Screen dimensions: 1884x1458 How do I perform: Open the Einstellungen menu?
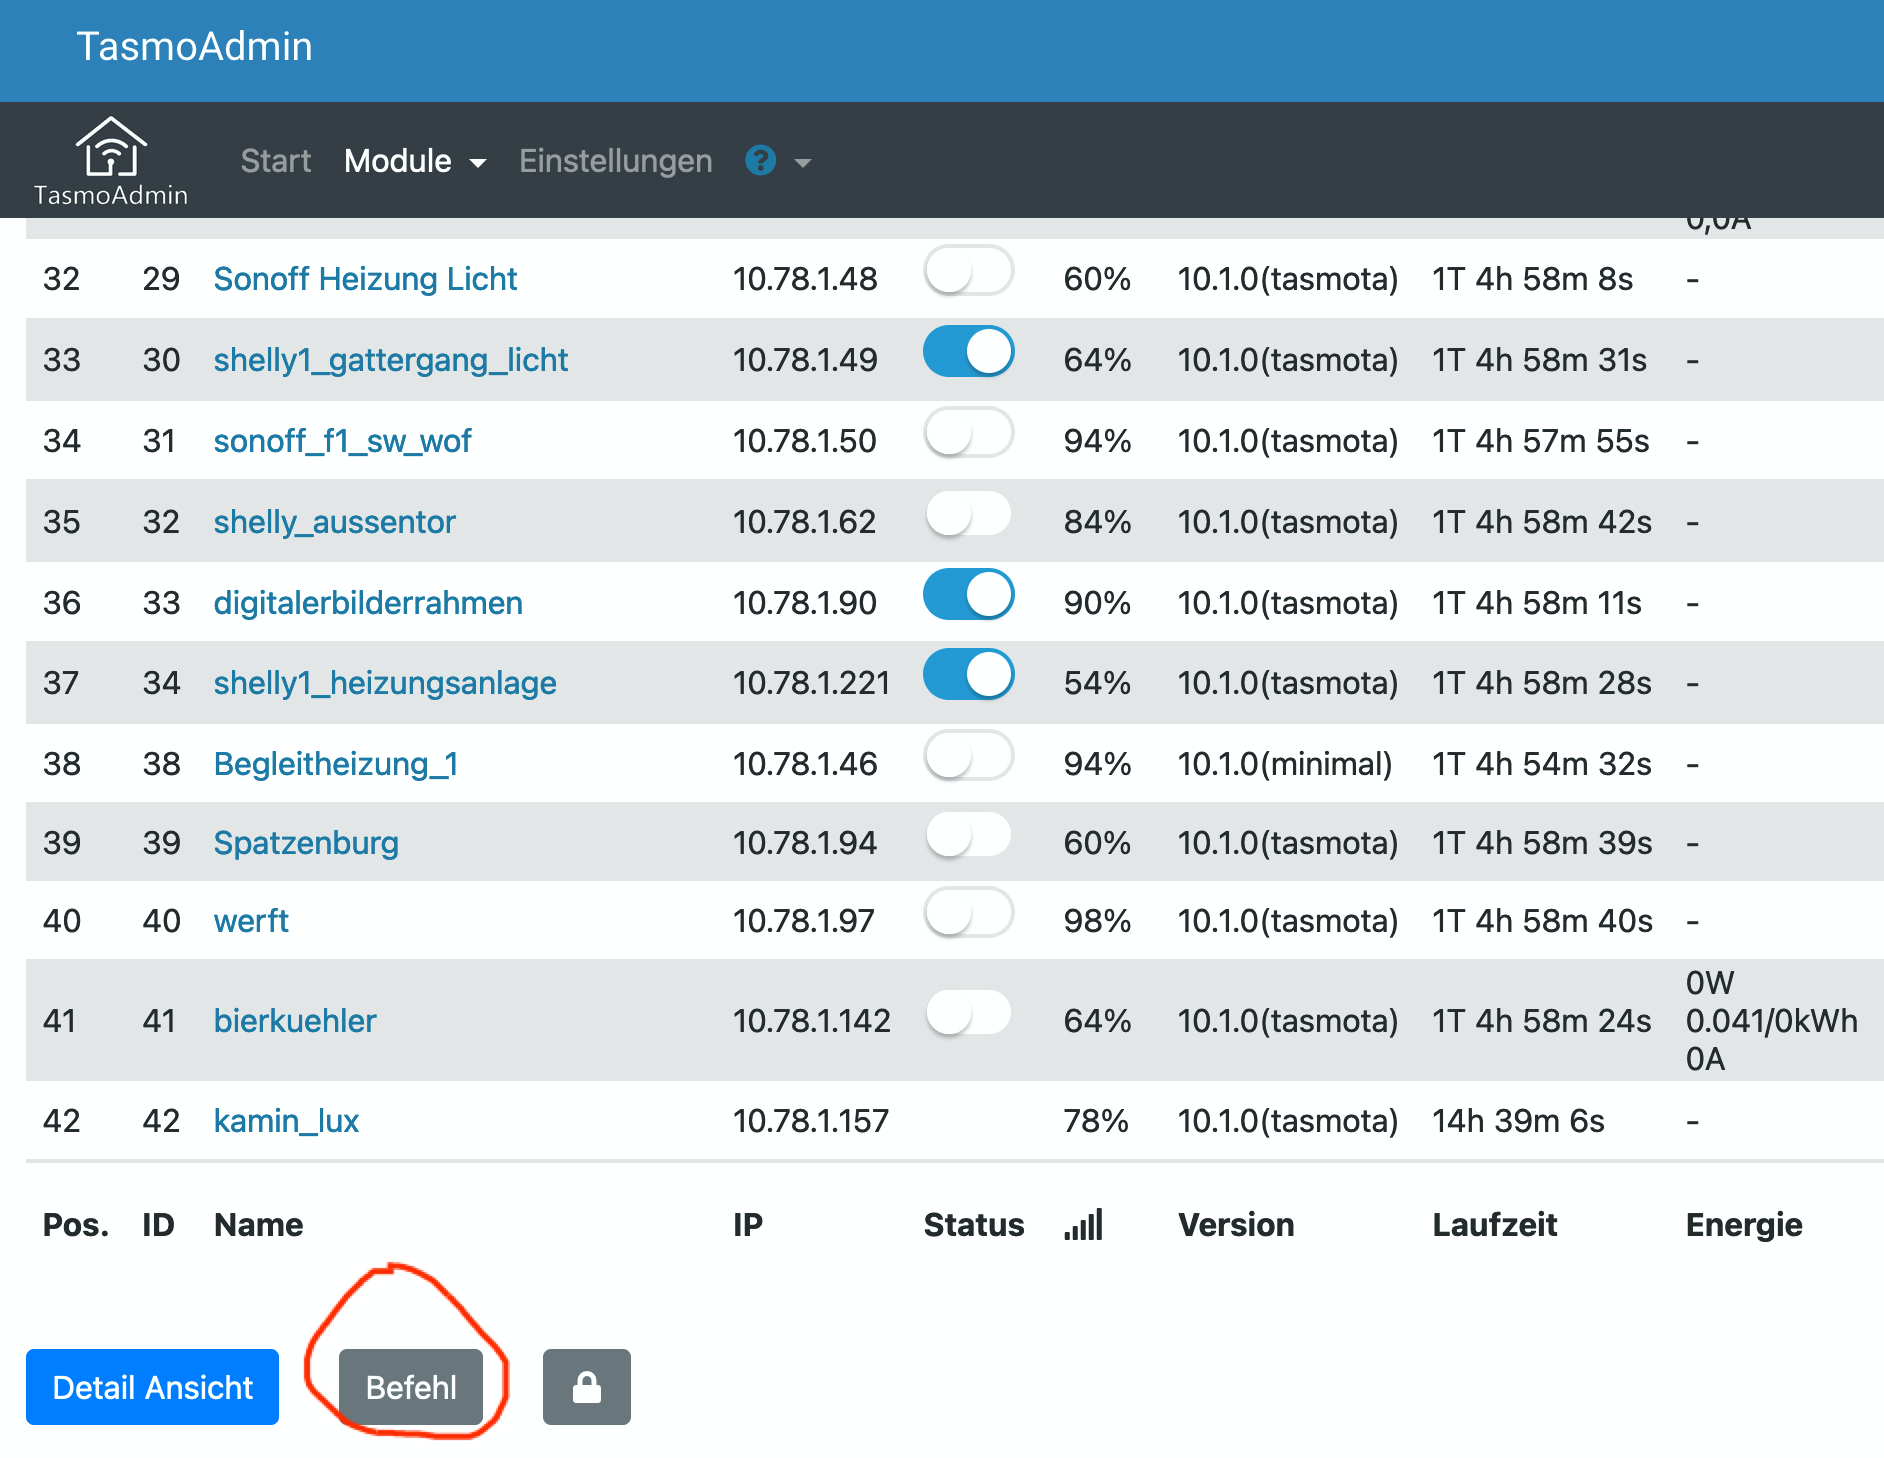(x=615, y=161)
